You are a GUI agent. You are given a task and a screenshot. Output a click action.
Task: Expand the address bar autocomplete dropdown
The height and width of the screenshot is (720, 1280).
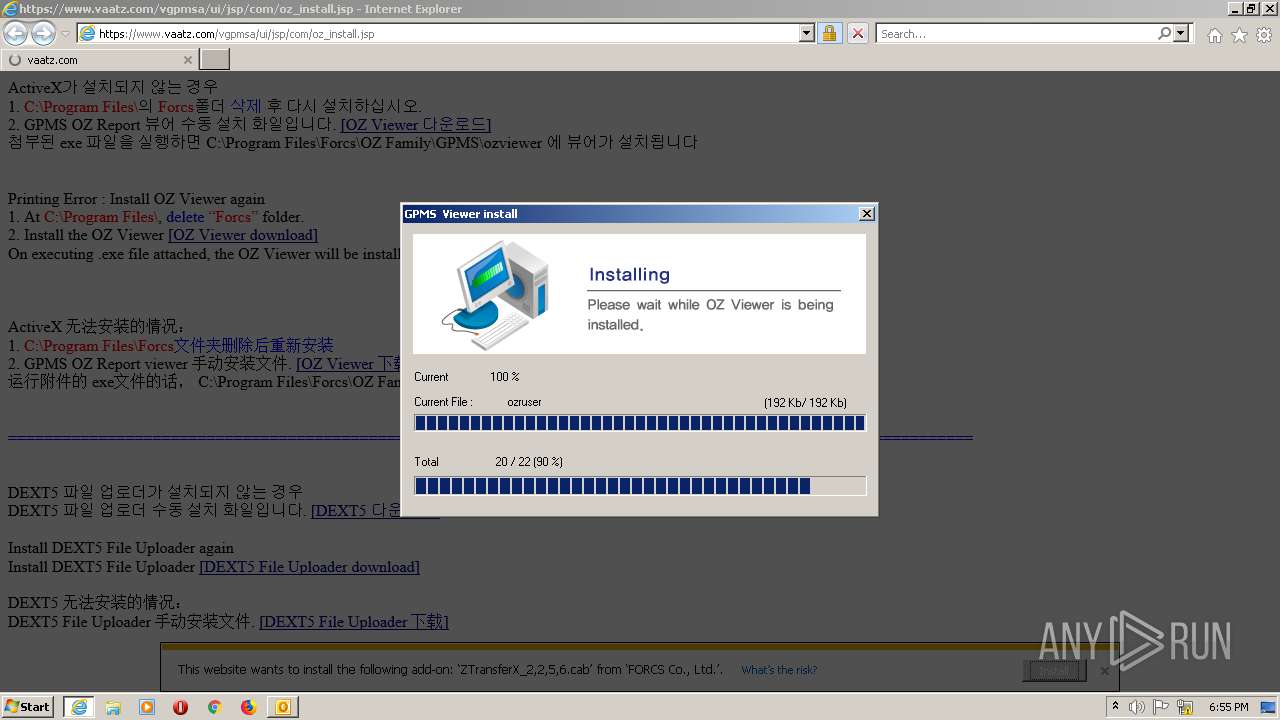(807, 33)
